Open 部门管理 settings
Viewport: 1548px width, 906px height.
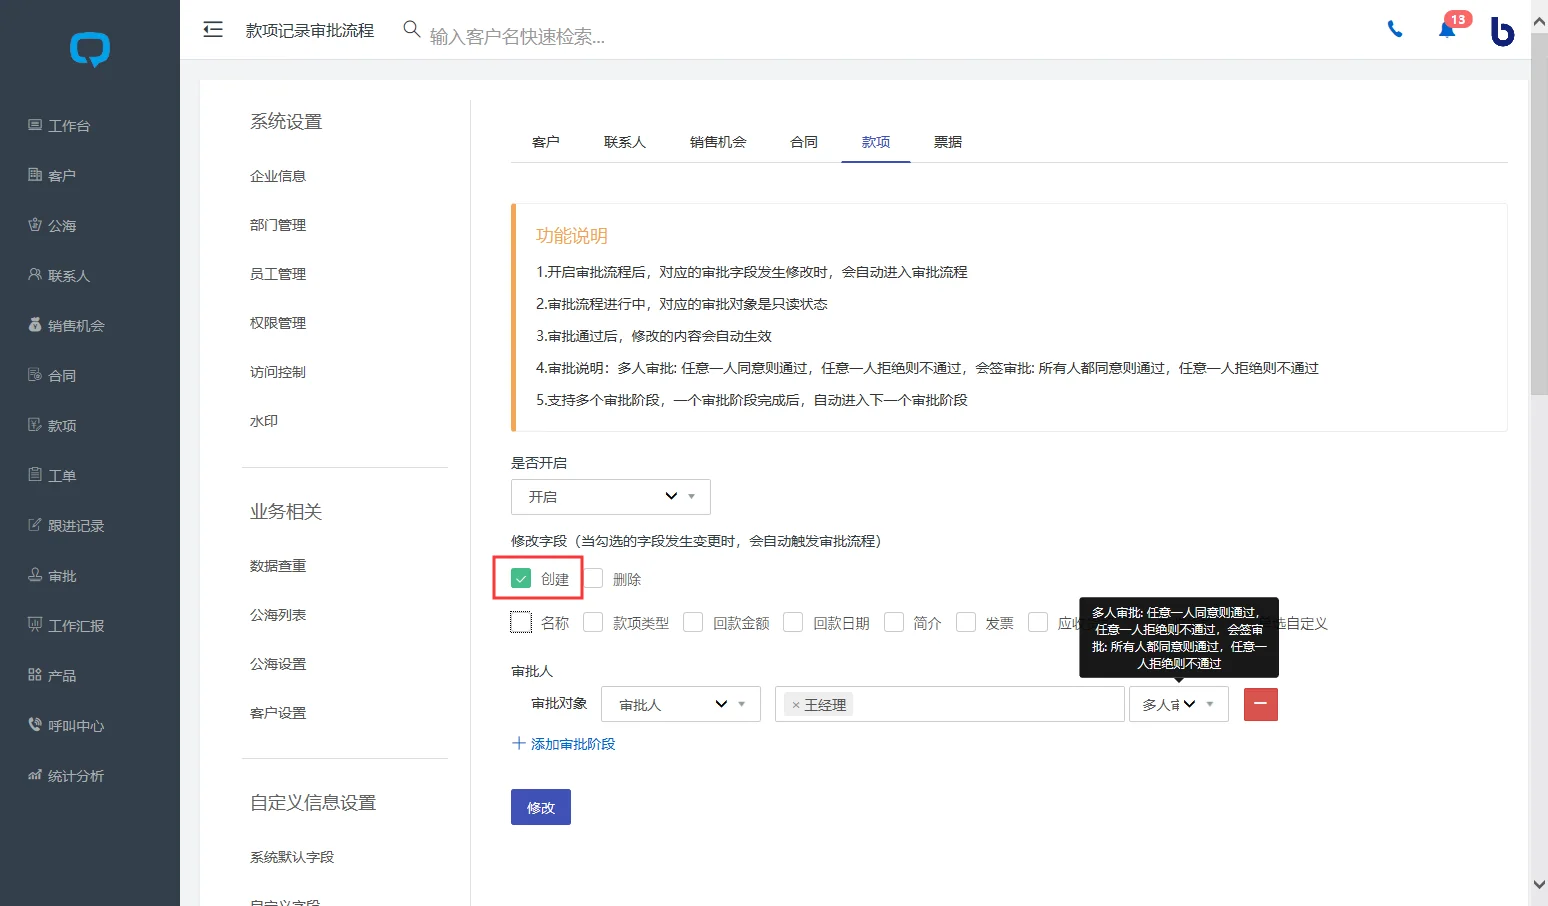(x=278, y=225)
